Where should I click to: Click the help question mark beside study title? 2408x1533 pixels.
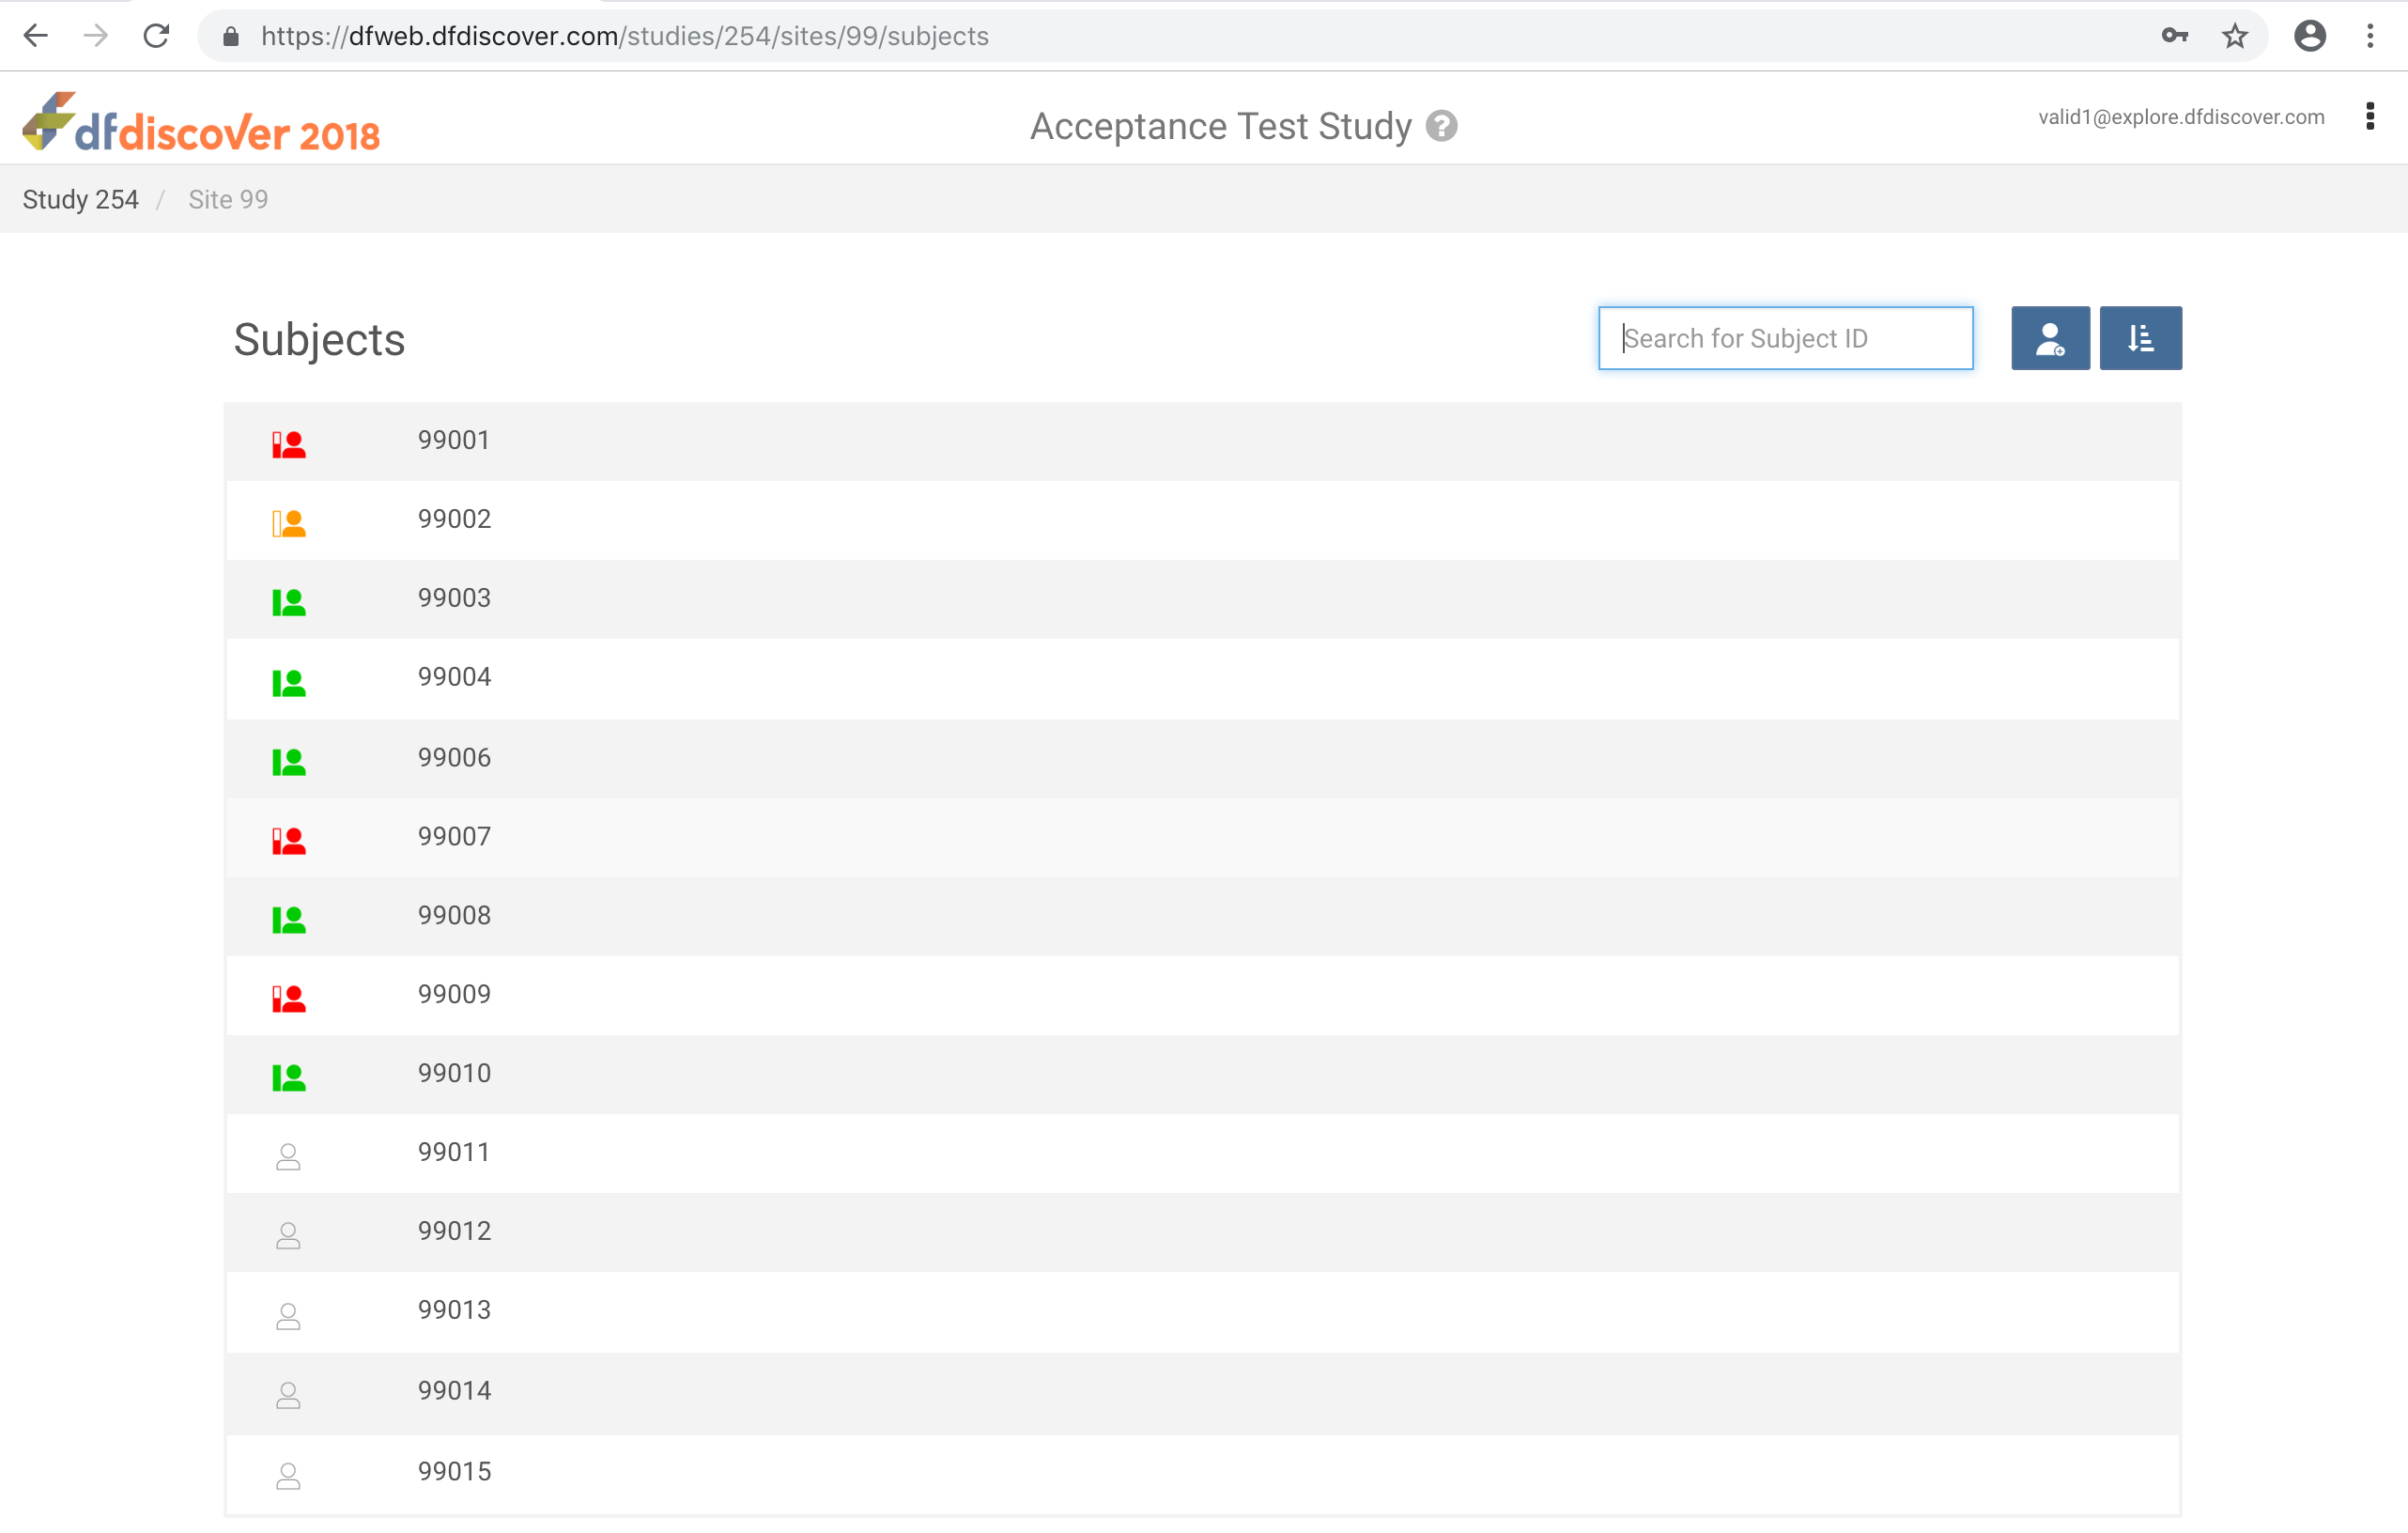coord(1441,127)
